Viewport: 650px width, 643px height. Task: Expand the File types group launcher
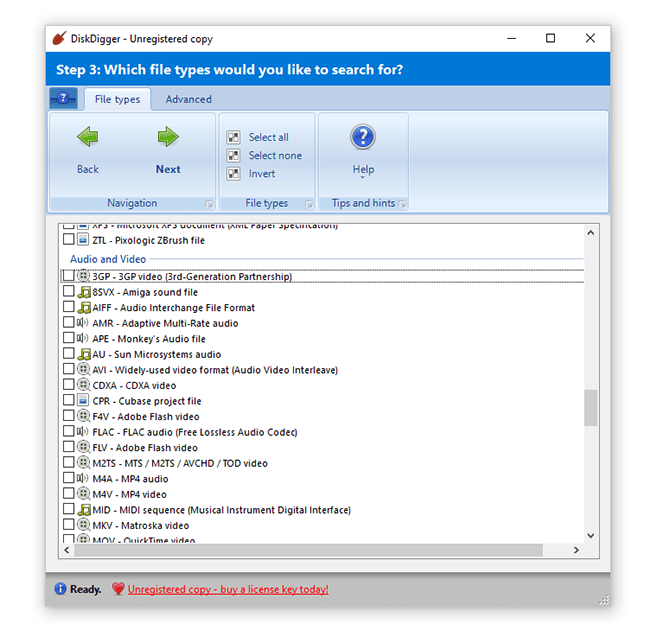coord(309,204)
